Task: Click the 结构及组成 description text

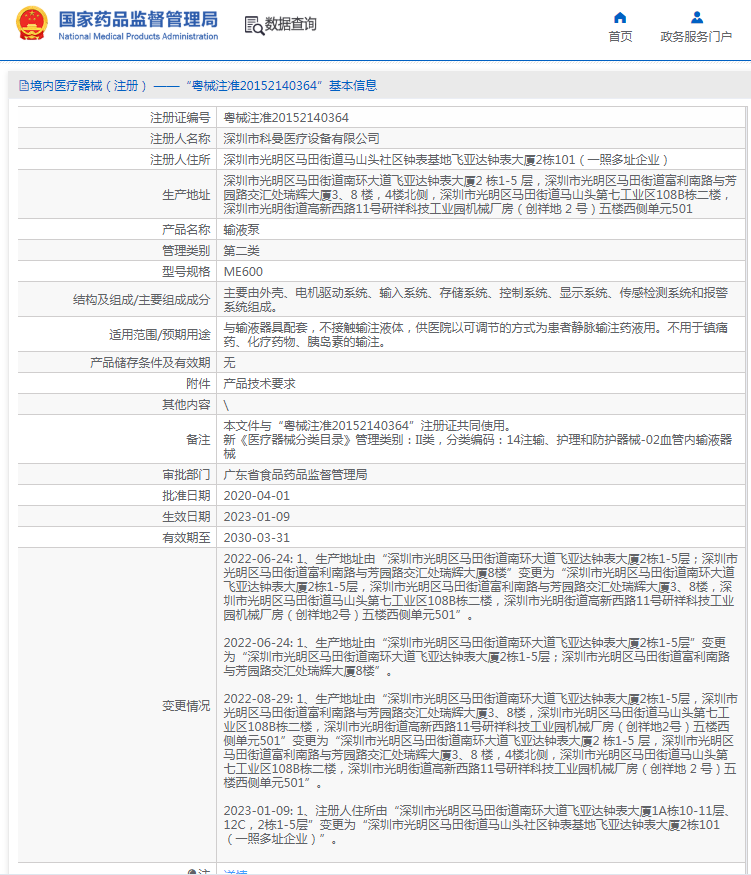Action: pos(475,300)
